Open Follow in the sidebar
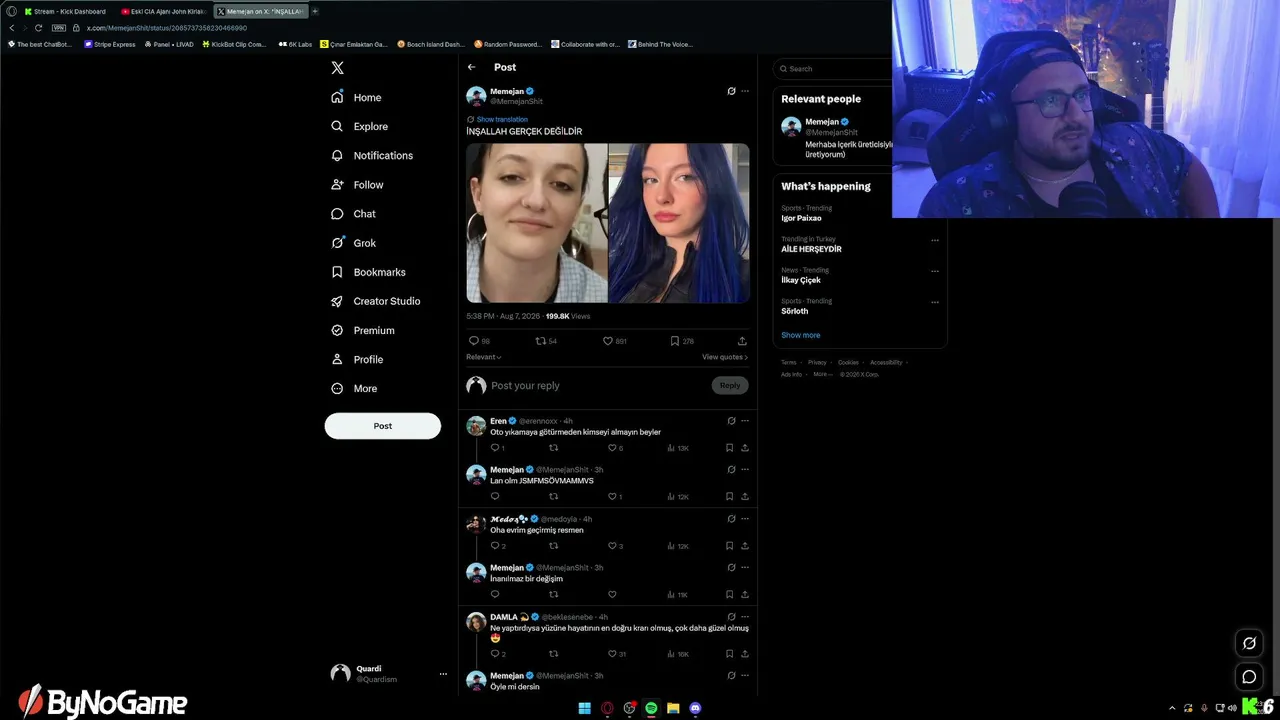The width and height of the screenshot is (1280, 720). click(357, 185)
